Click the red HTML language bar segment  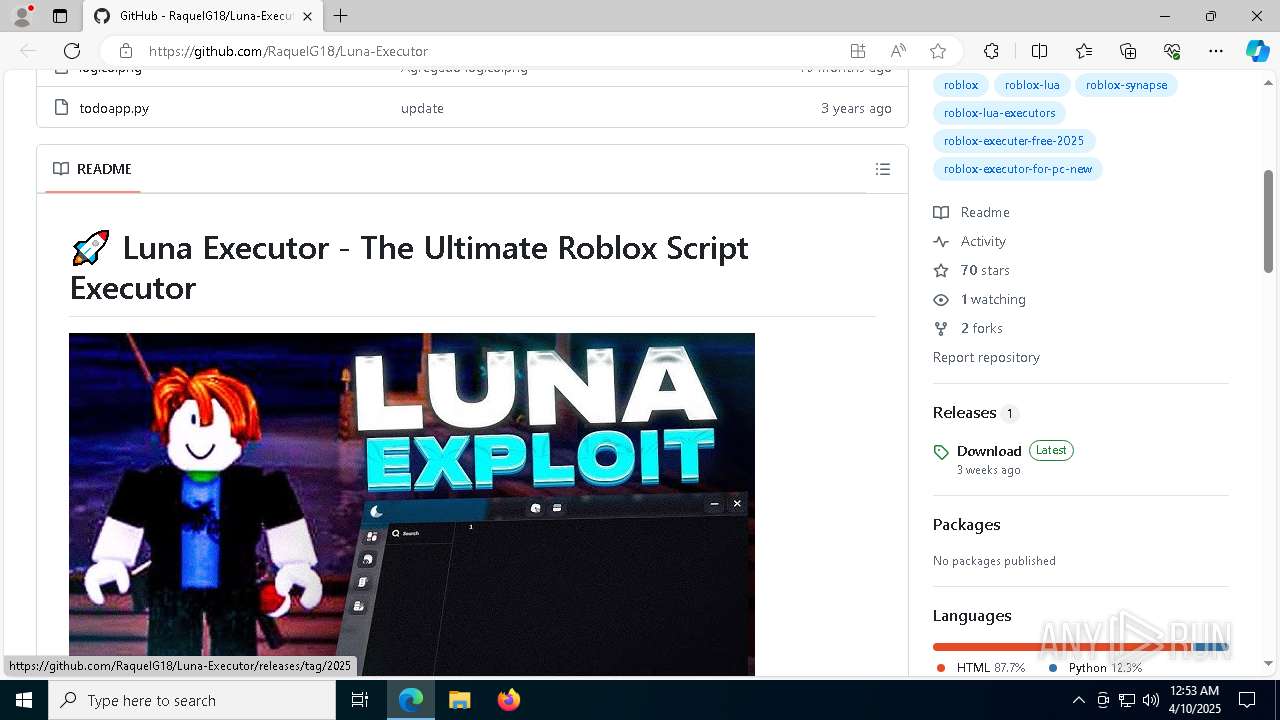(x=1062, y=647)
